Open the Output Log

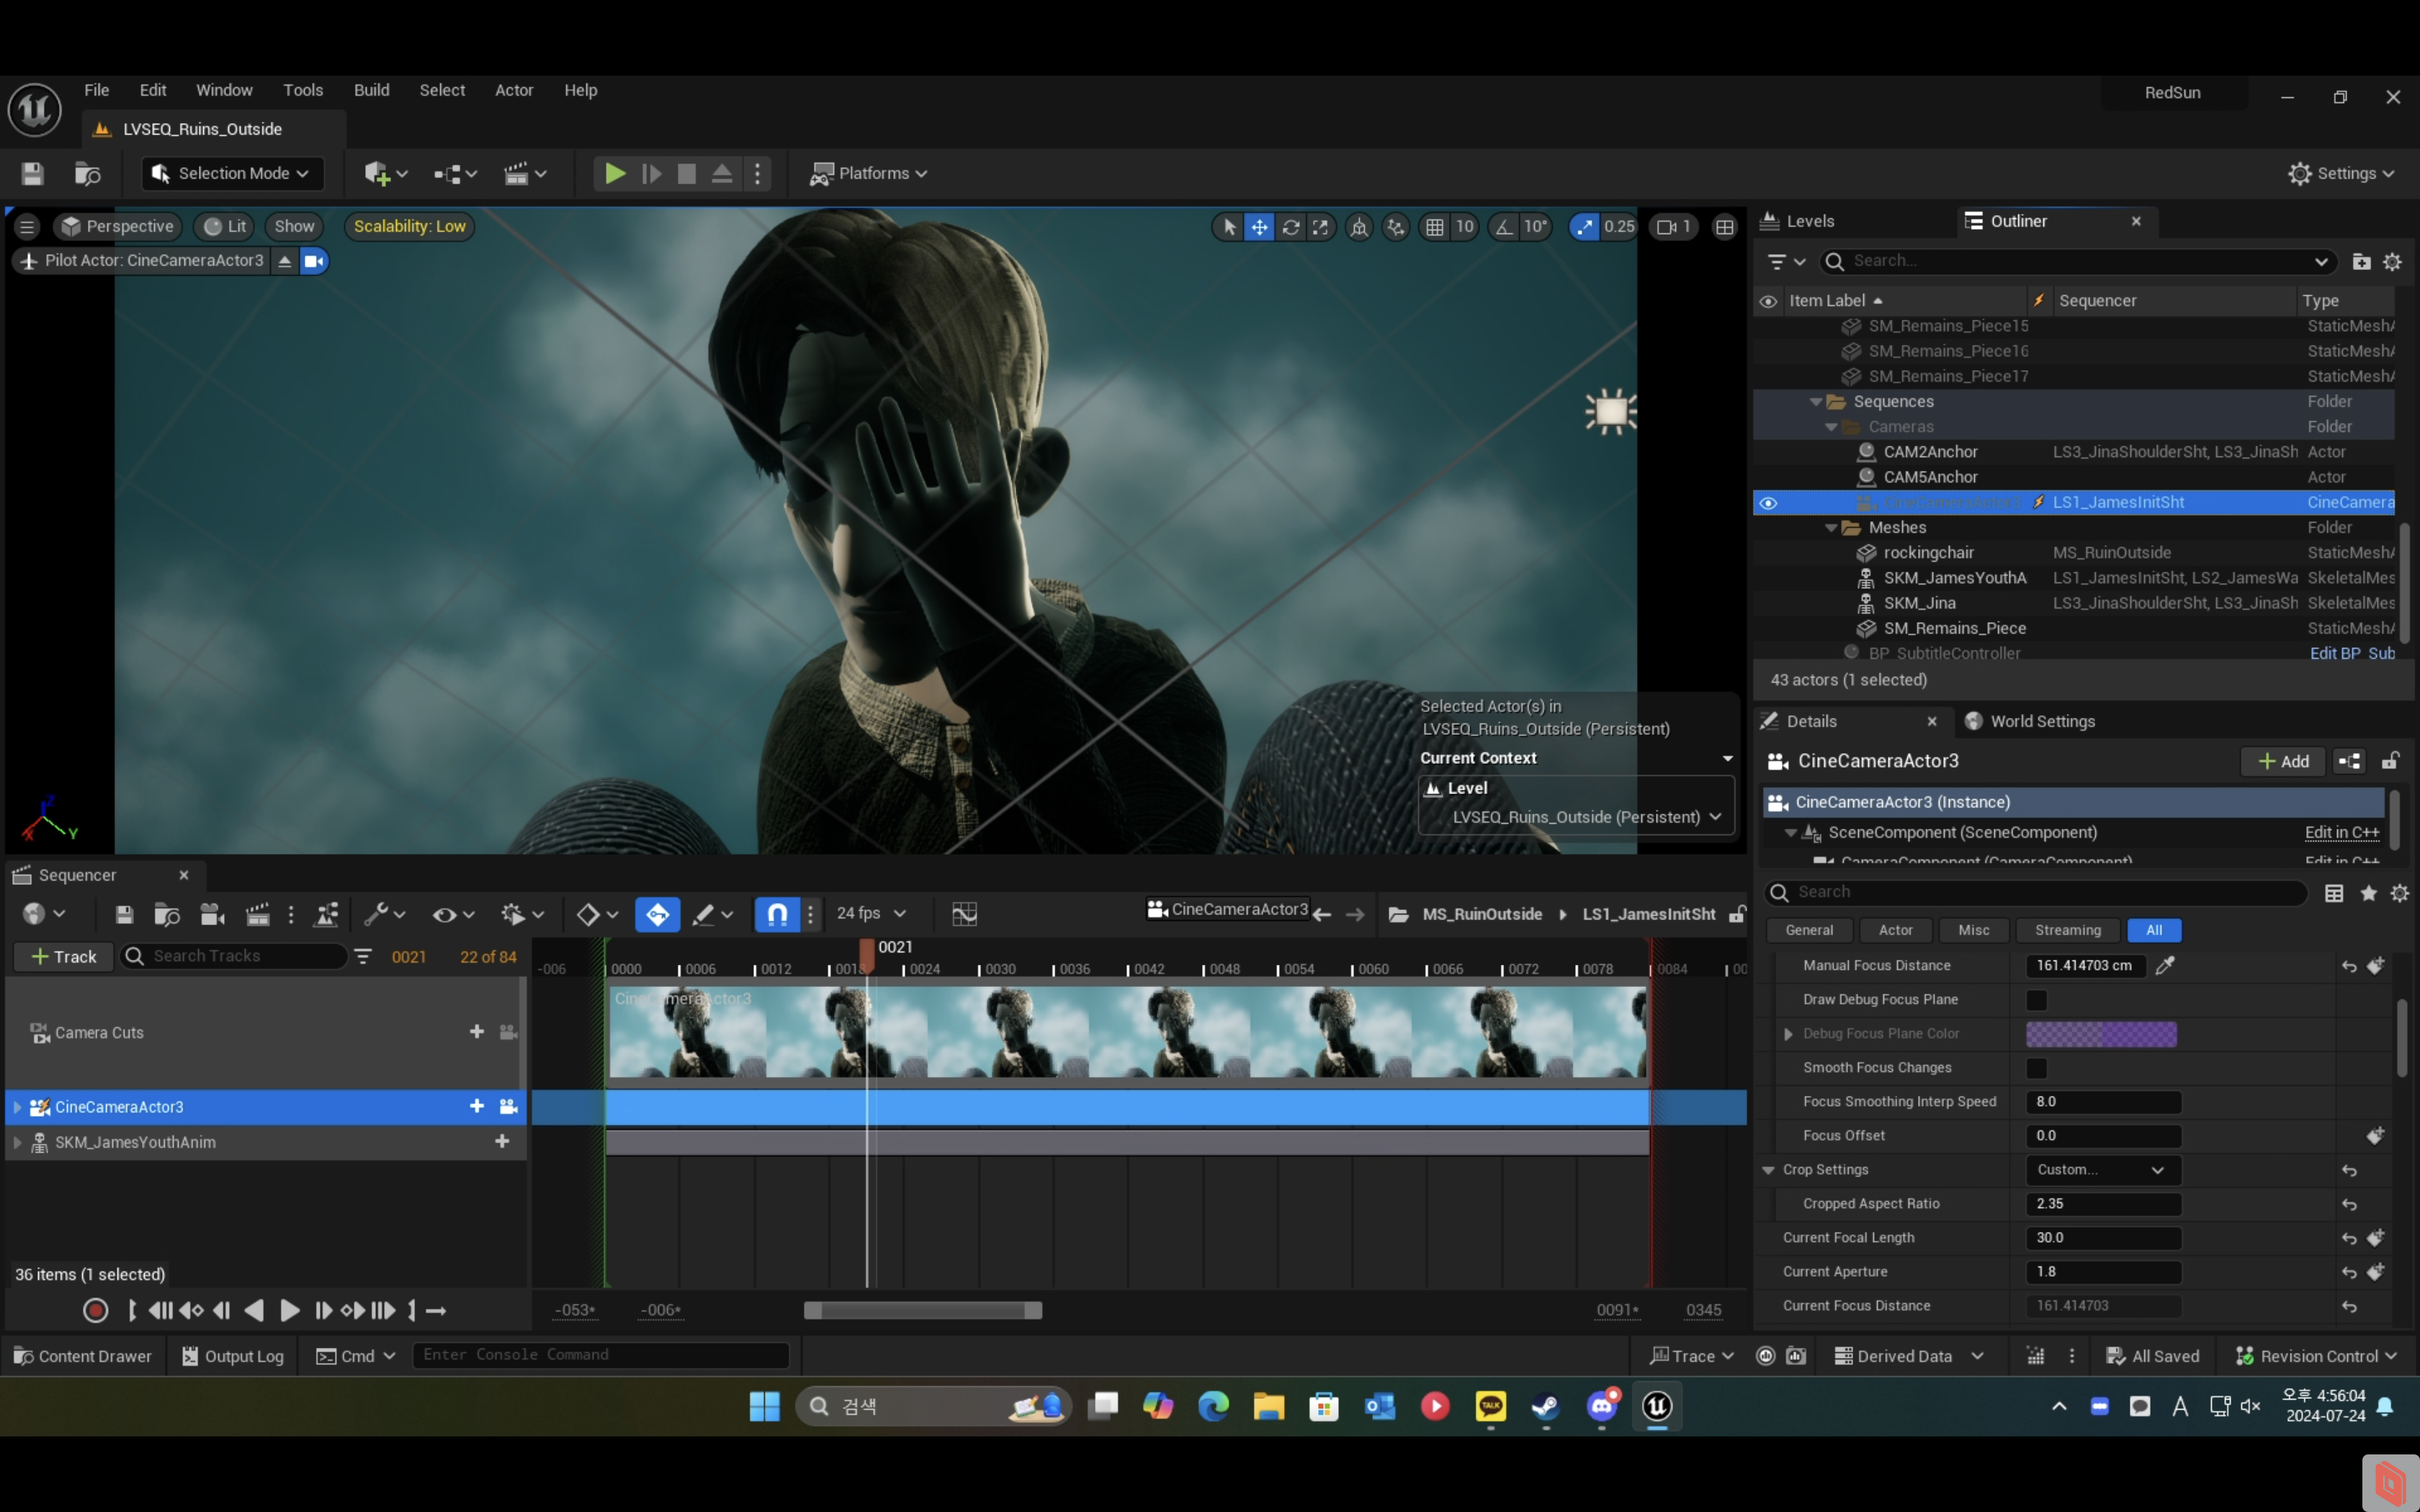point(232,1356)
